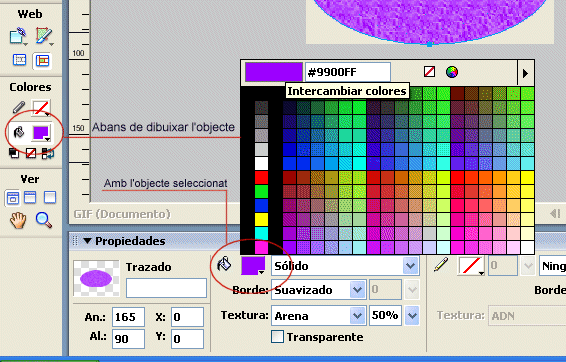Screen dimensions: 566x362
Task: Click the Propiedades panel title
Action: tap(130, 241)
